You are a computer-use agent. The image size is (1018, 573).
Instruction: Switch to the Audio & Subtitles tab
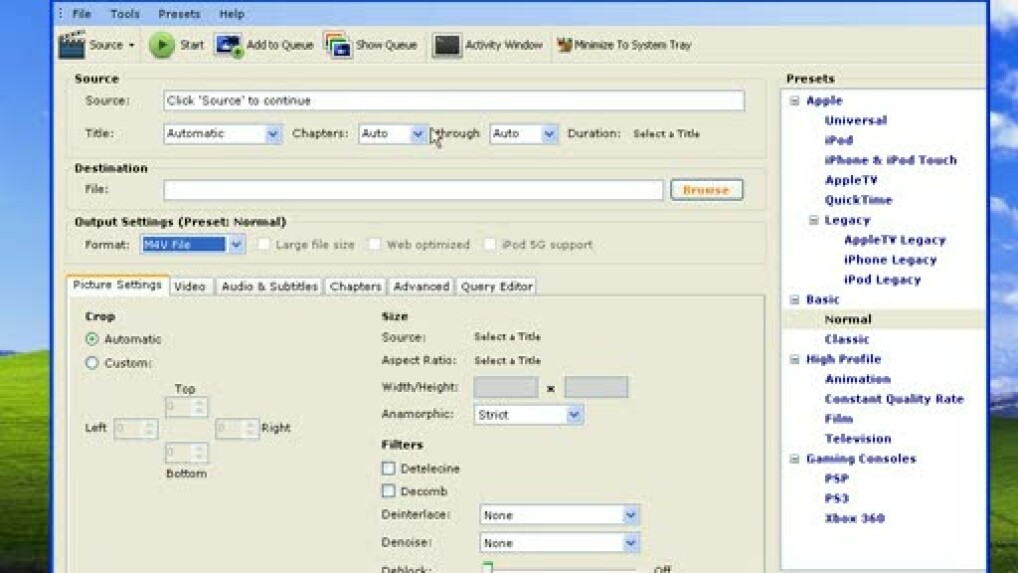click(269, 286)
